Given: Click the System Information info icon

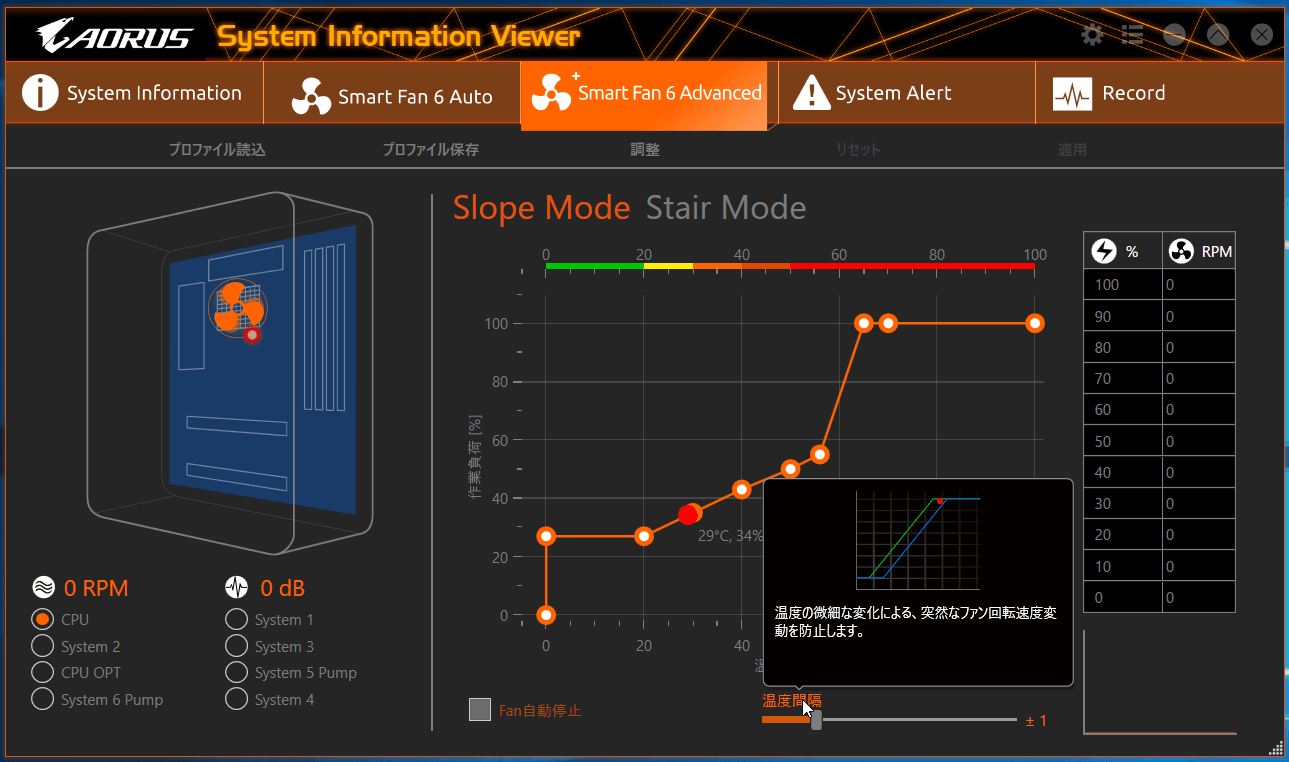Looking at the screenshot, I should (40, 92).
